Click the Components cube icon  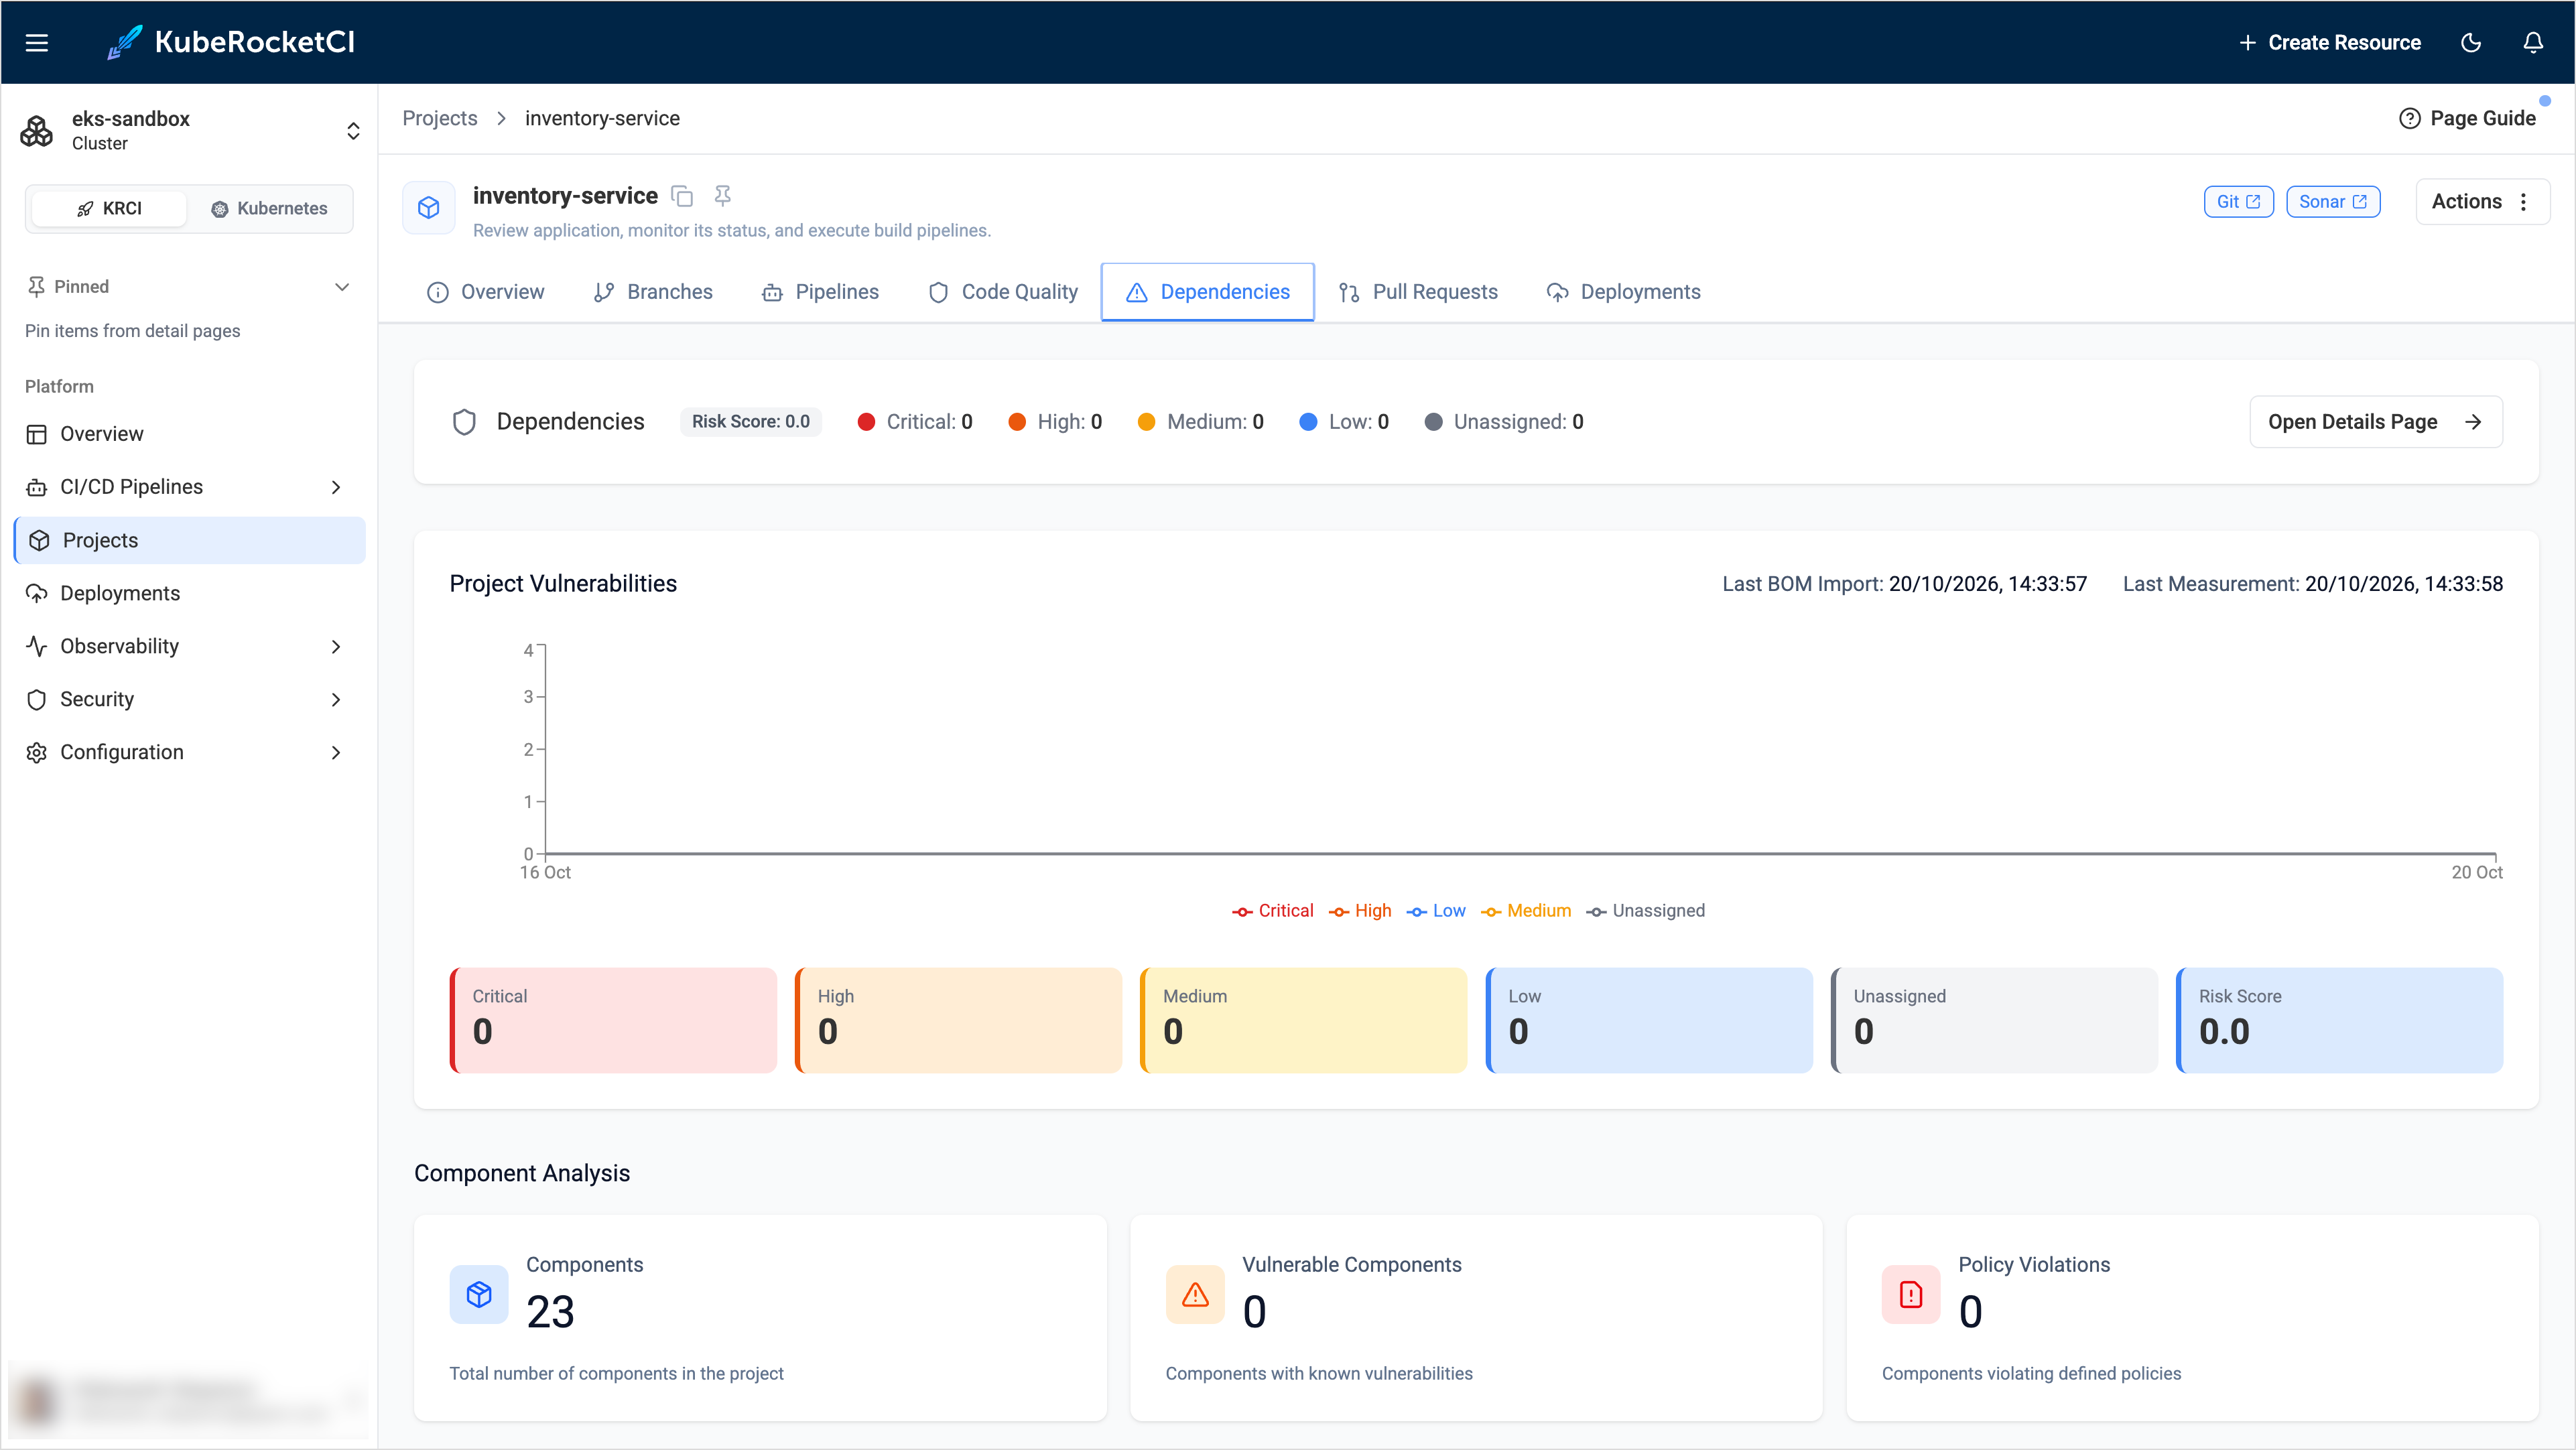[x=479, y=1295]
